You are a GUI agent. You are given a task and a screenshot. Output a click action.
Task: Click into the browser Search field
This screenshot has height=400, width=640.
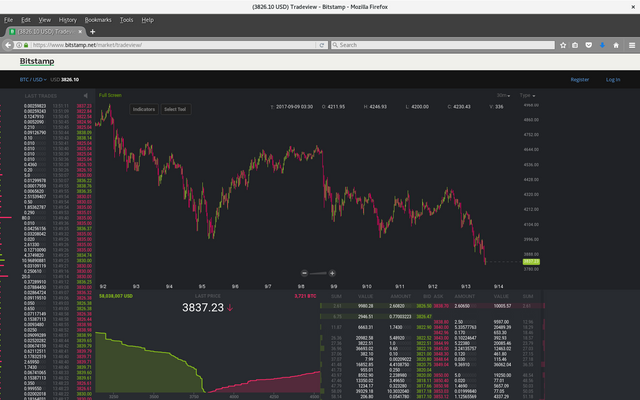443,45
